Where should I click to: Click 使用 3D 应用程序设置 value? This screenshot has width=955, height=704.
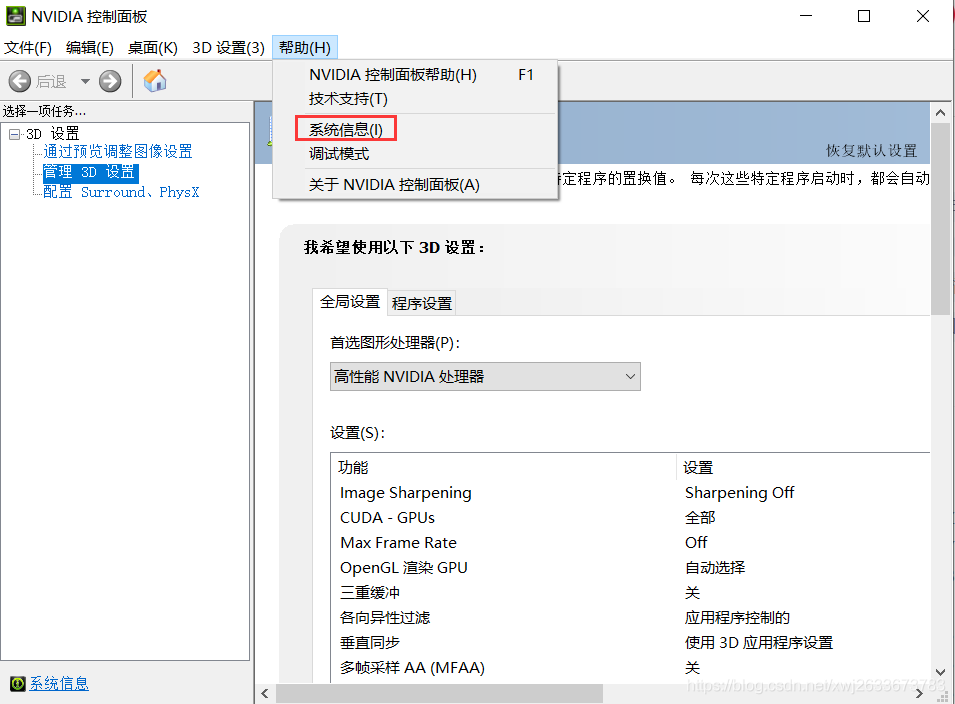pos(759,642)
